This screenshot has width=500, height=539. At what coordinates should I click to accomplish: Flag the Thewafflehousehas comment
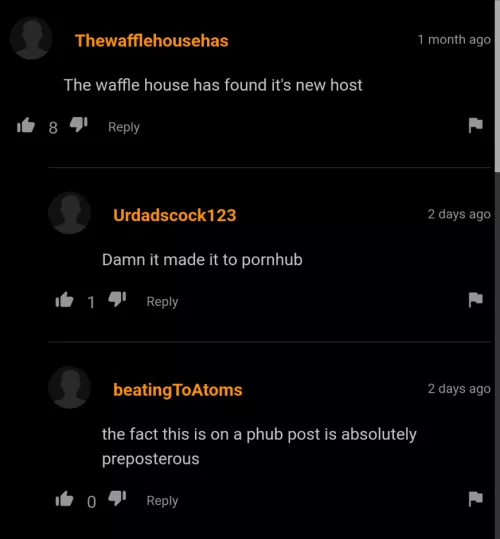pos(476,125)
